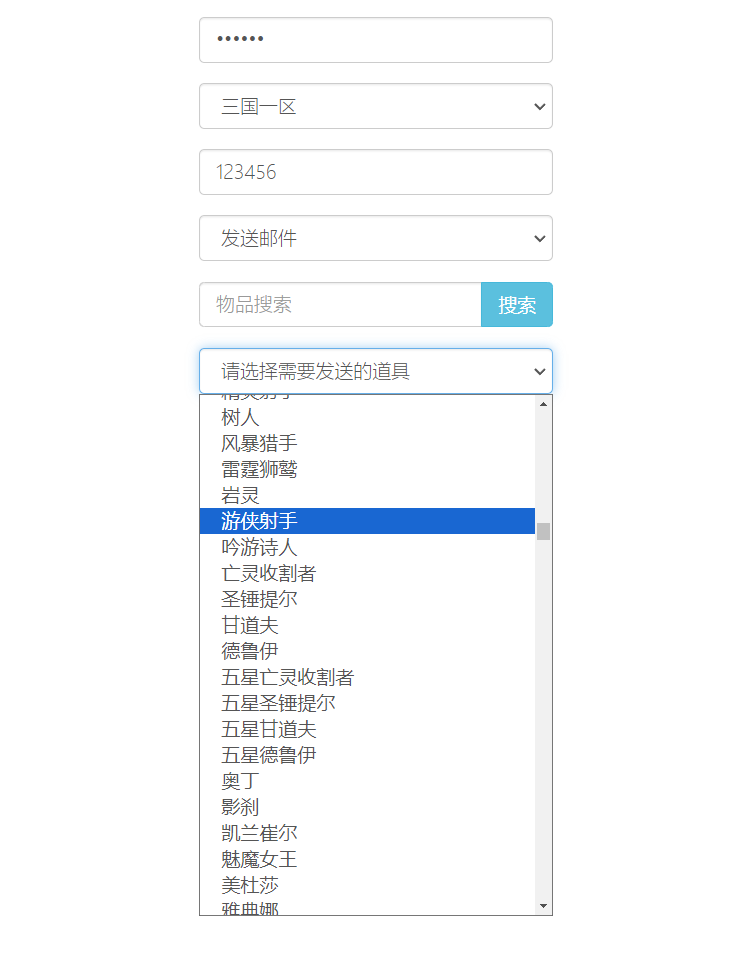Choose 风暴猎手 in the list
The height and width of the screenshot is (971, 731).
[259, 443]
